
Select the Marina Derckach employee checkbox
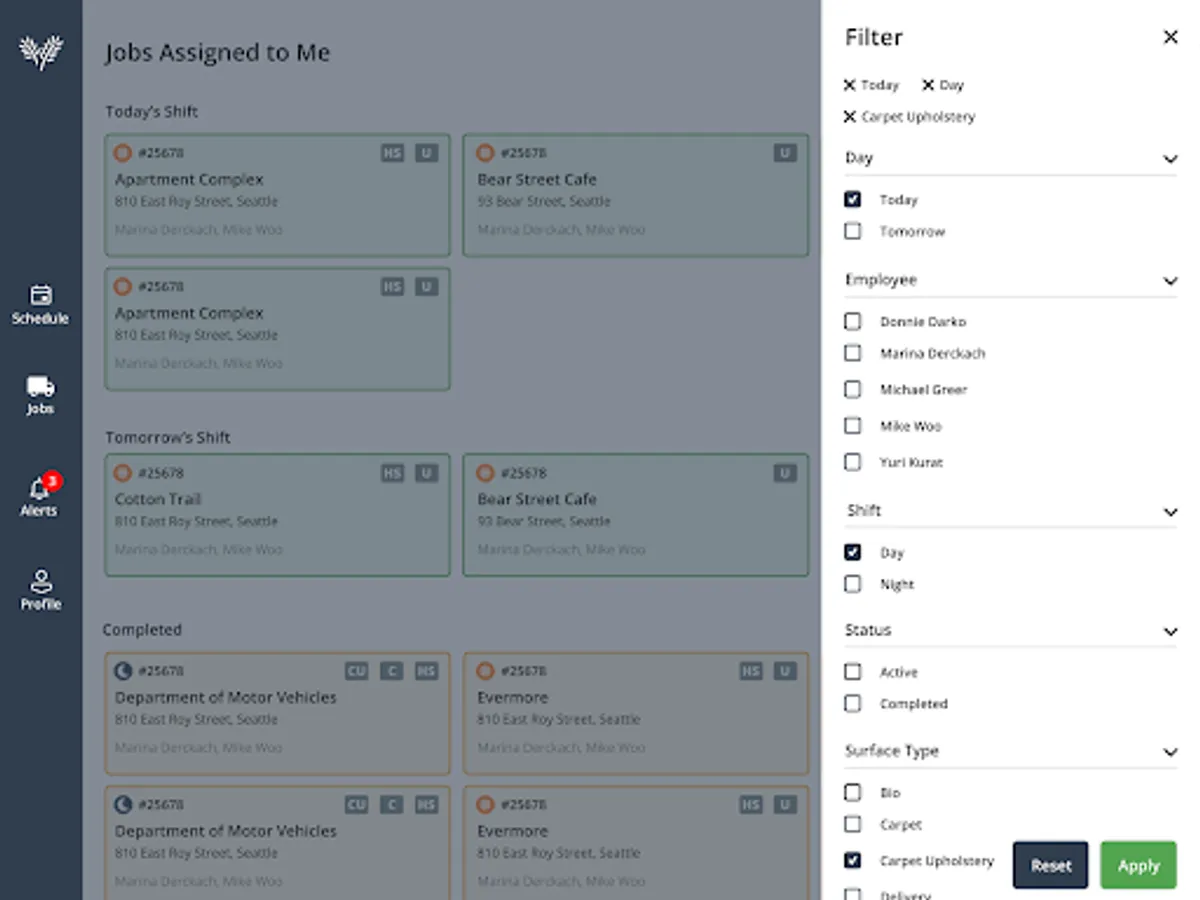click(852, 353)
